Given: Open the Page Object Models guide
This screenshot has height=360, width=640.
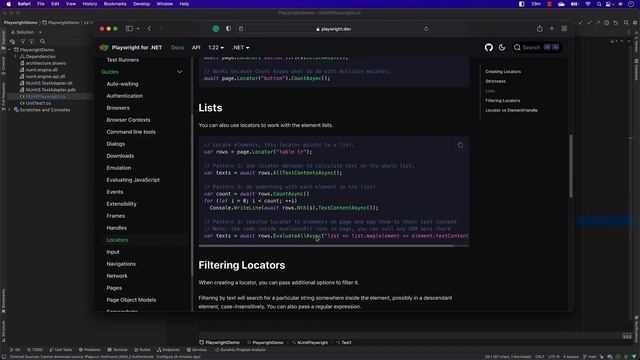Looking at the screenshot, I should [131, 300].
